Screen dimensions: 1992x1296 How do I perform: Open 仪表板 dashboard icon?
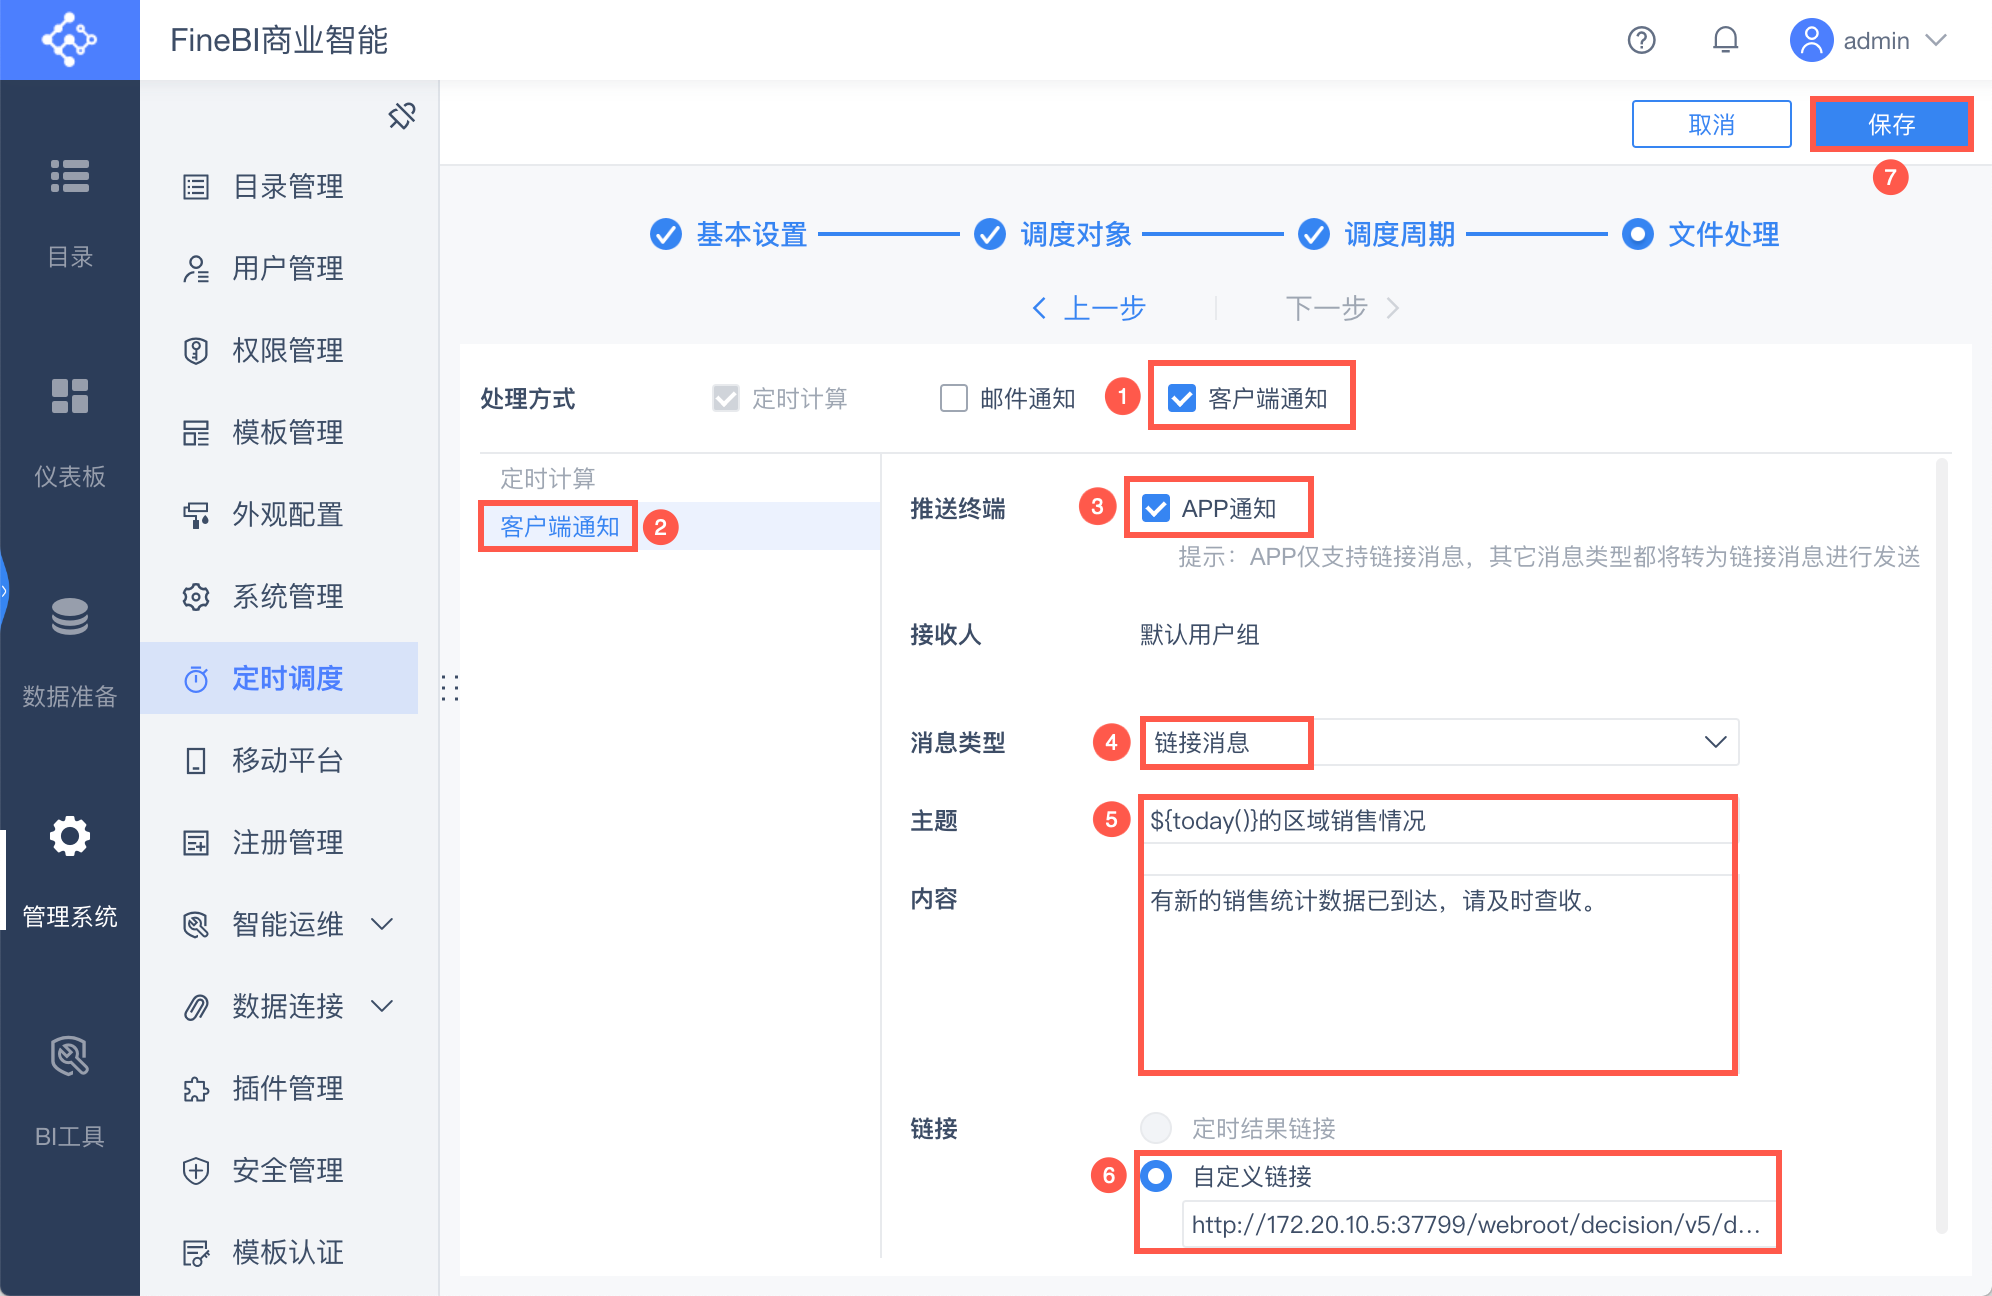[69, 397]
